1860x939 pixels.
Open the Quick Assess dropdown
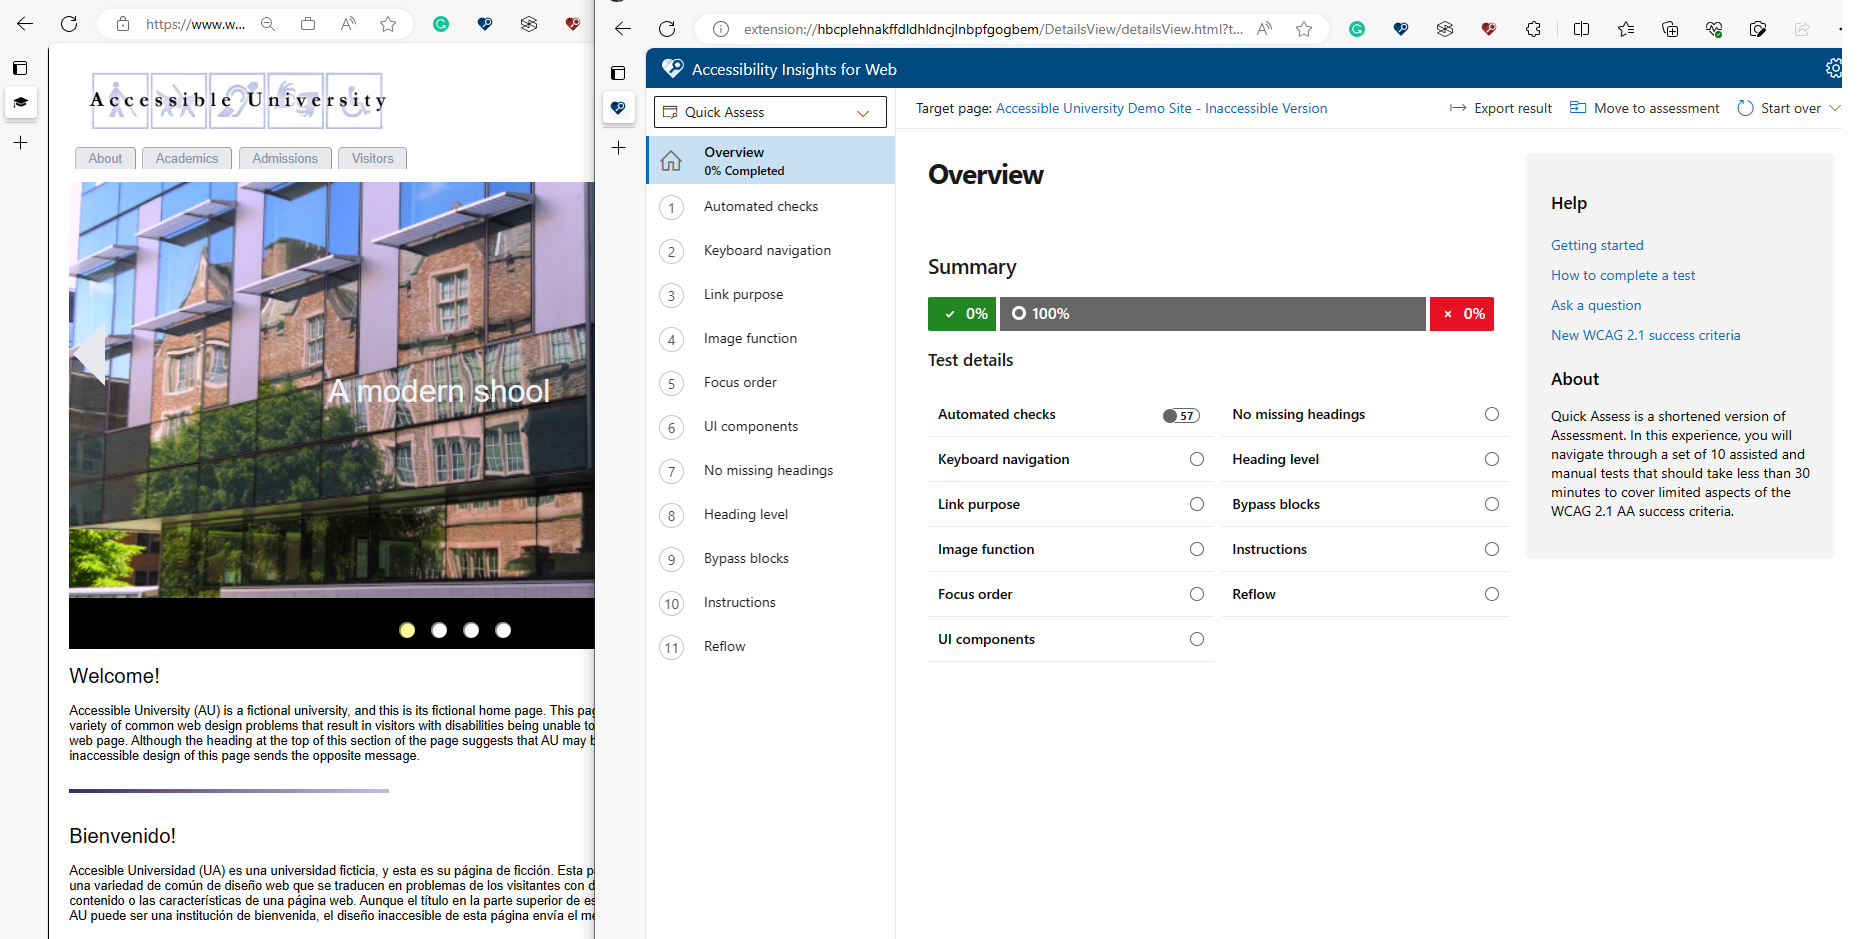coord(770,112)
